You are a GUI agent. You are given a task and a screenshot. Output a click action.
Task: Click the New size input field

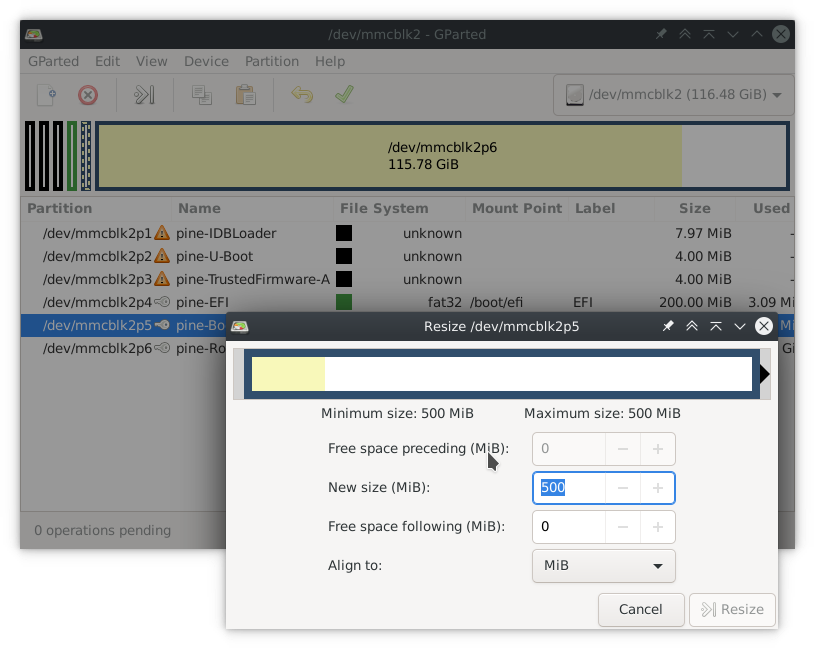[568, 488]
